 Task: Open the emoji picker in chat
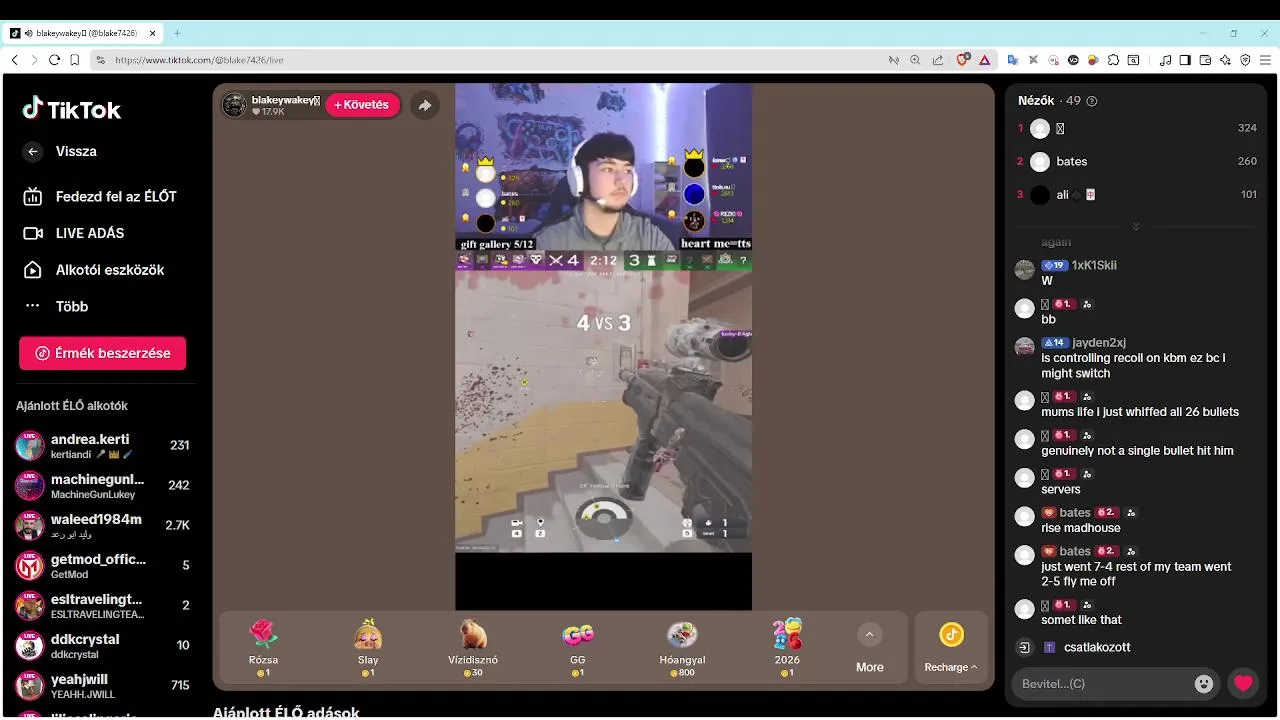point(1204,684)
